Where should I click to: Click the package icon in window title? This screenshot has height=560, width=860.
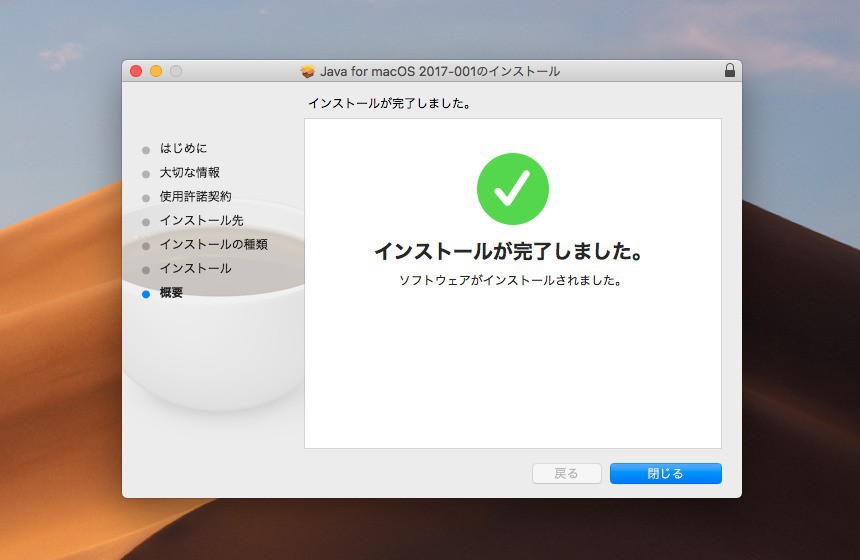click(308, 71)
